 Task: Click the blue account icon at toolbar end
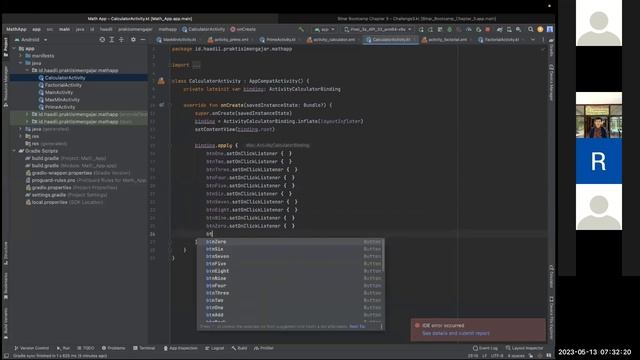tap(550, 29)
